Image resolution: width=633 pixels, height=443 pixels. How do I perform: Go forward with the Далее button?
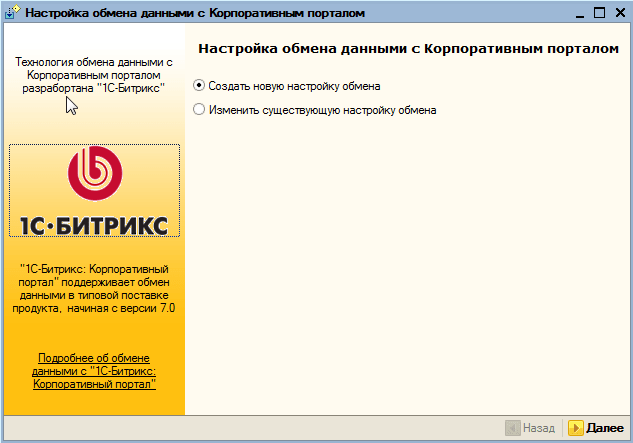coord(596,428)
